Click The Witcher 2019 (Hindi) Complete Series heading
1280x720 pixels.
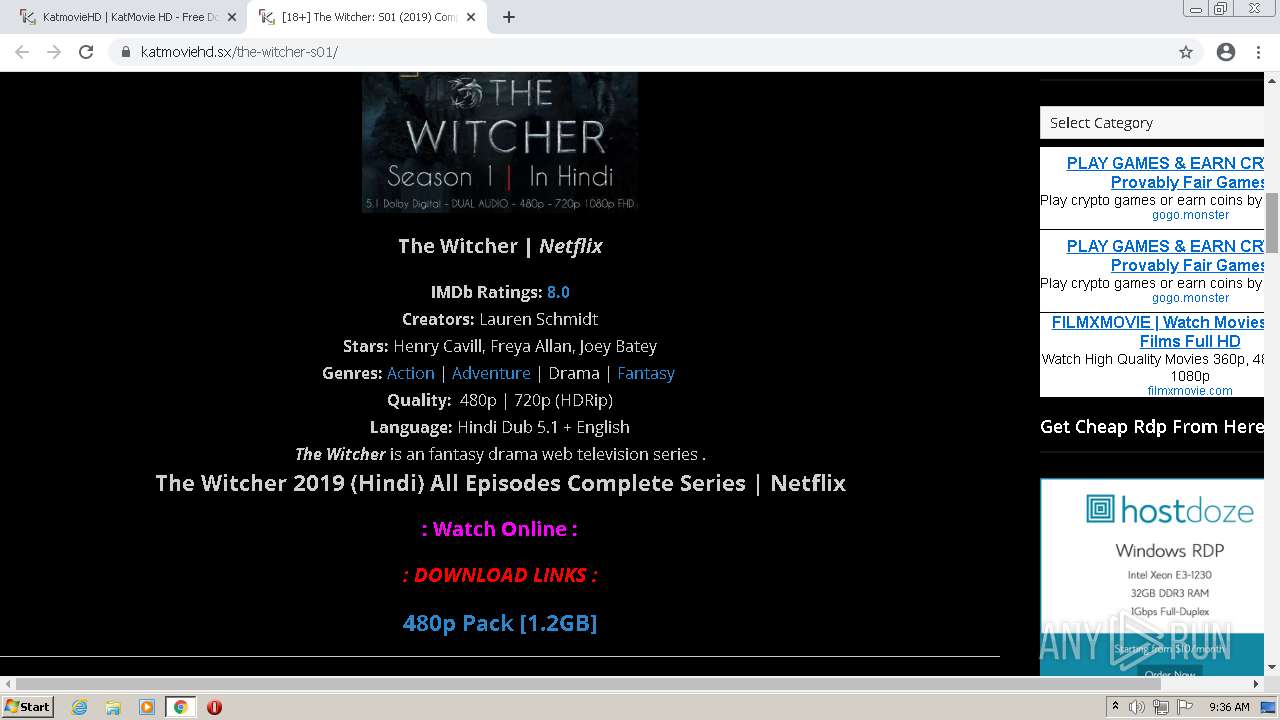pos(500,483)
